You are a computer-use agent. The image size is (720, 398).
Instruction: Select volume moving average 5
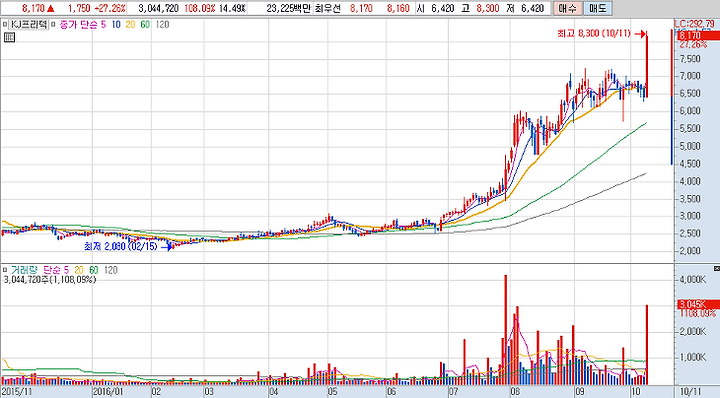click(x=66, y=270)
